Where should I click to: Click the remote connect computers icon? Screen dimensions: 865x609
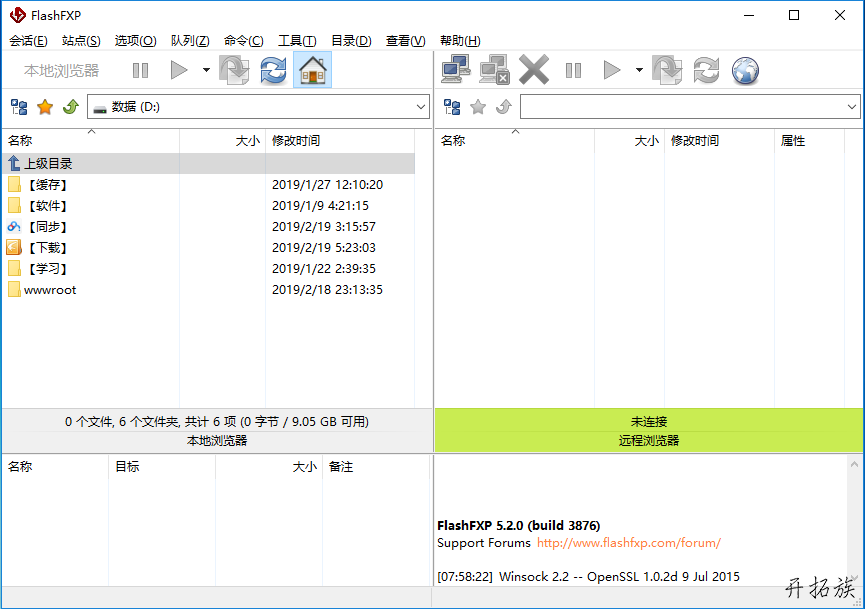point(456,70)
